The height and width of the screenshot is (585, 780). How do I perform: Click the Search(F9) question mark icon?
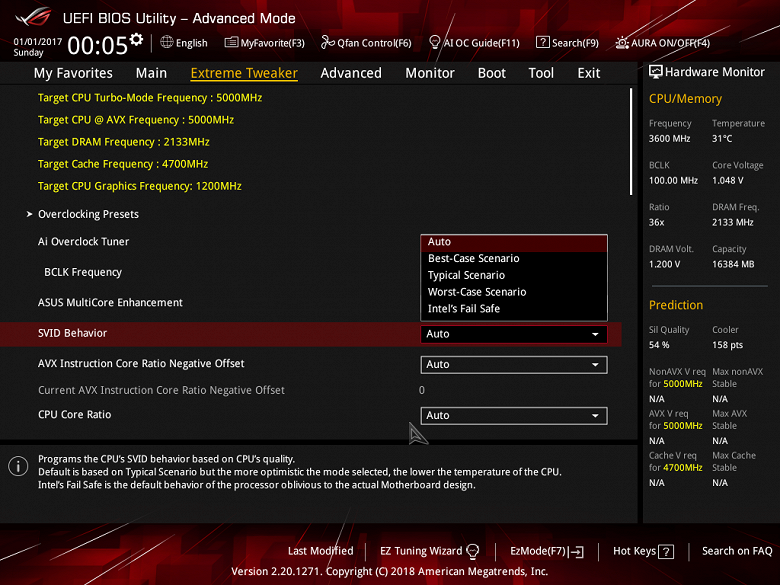pyautogui.click(x=542, y=42)
